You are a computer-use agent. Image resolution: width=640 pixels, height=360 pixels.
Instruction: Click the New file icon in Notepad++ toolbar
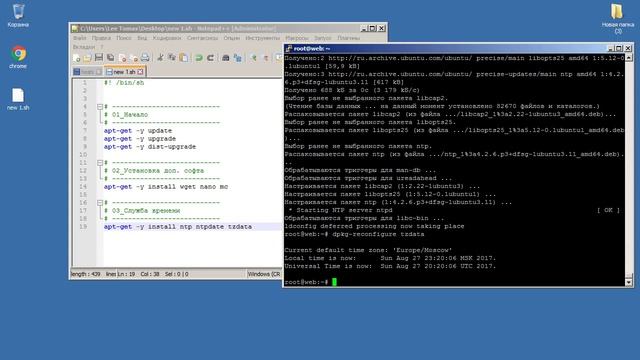tap(76, 58)
